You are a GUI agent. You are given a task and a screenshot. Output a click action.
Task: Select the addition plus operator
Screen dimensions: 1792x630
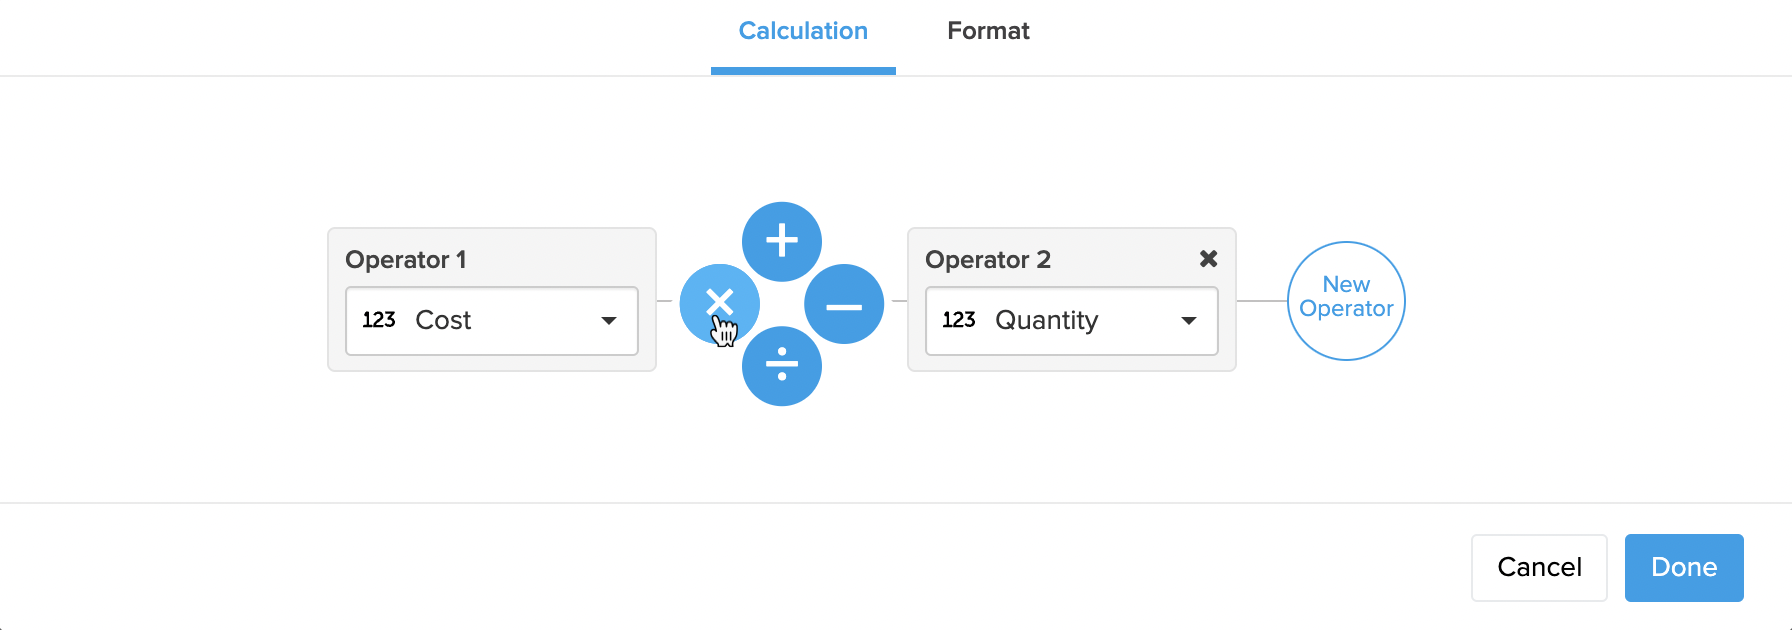(x=782, y=242)
